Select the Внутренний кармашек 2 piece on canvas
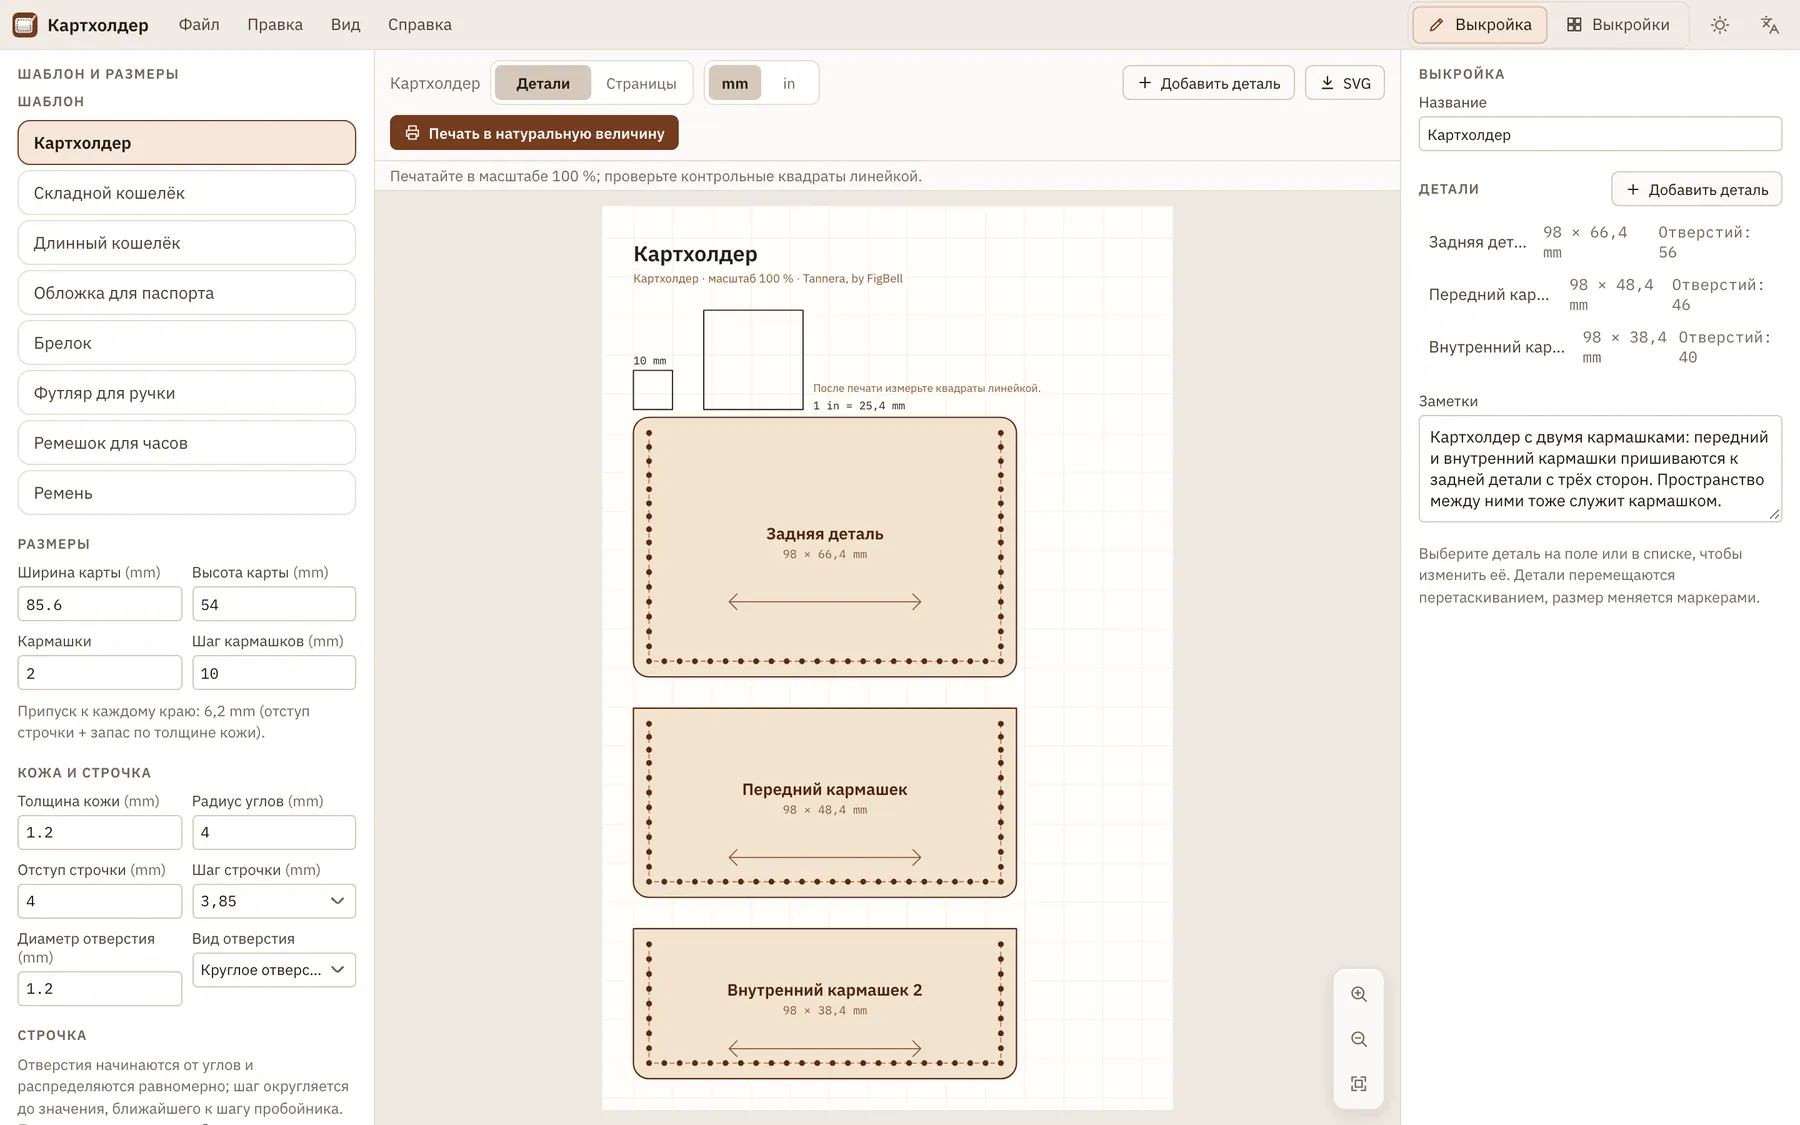 825,1003
